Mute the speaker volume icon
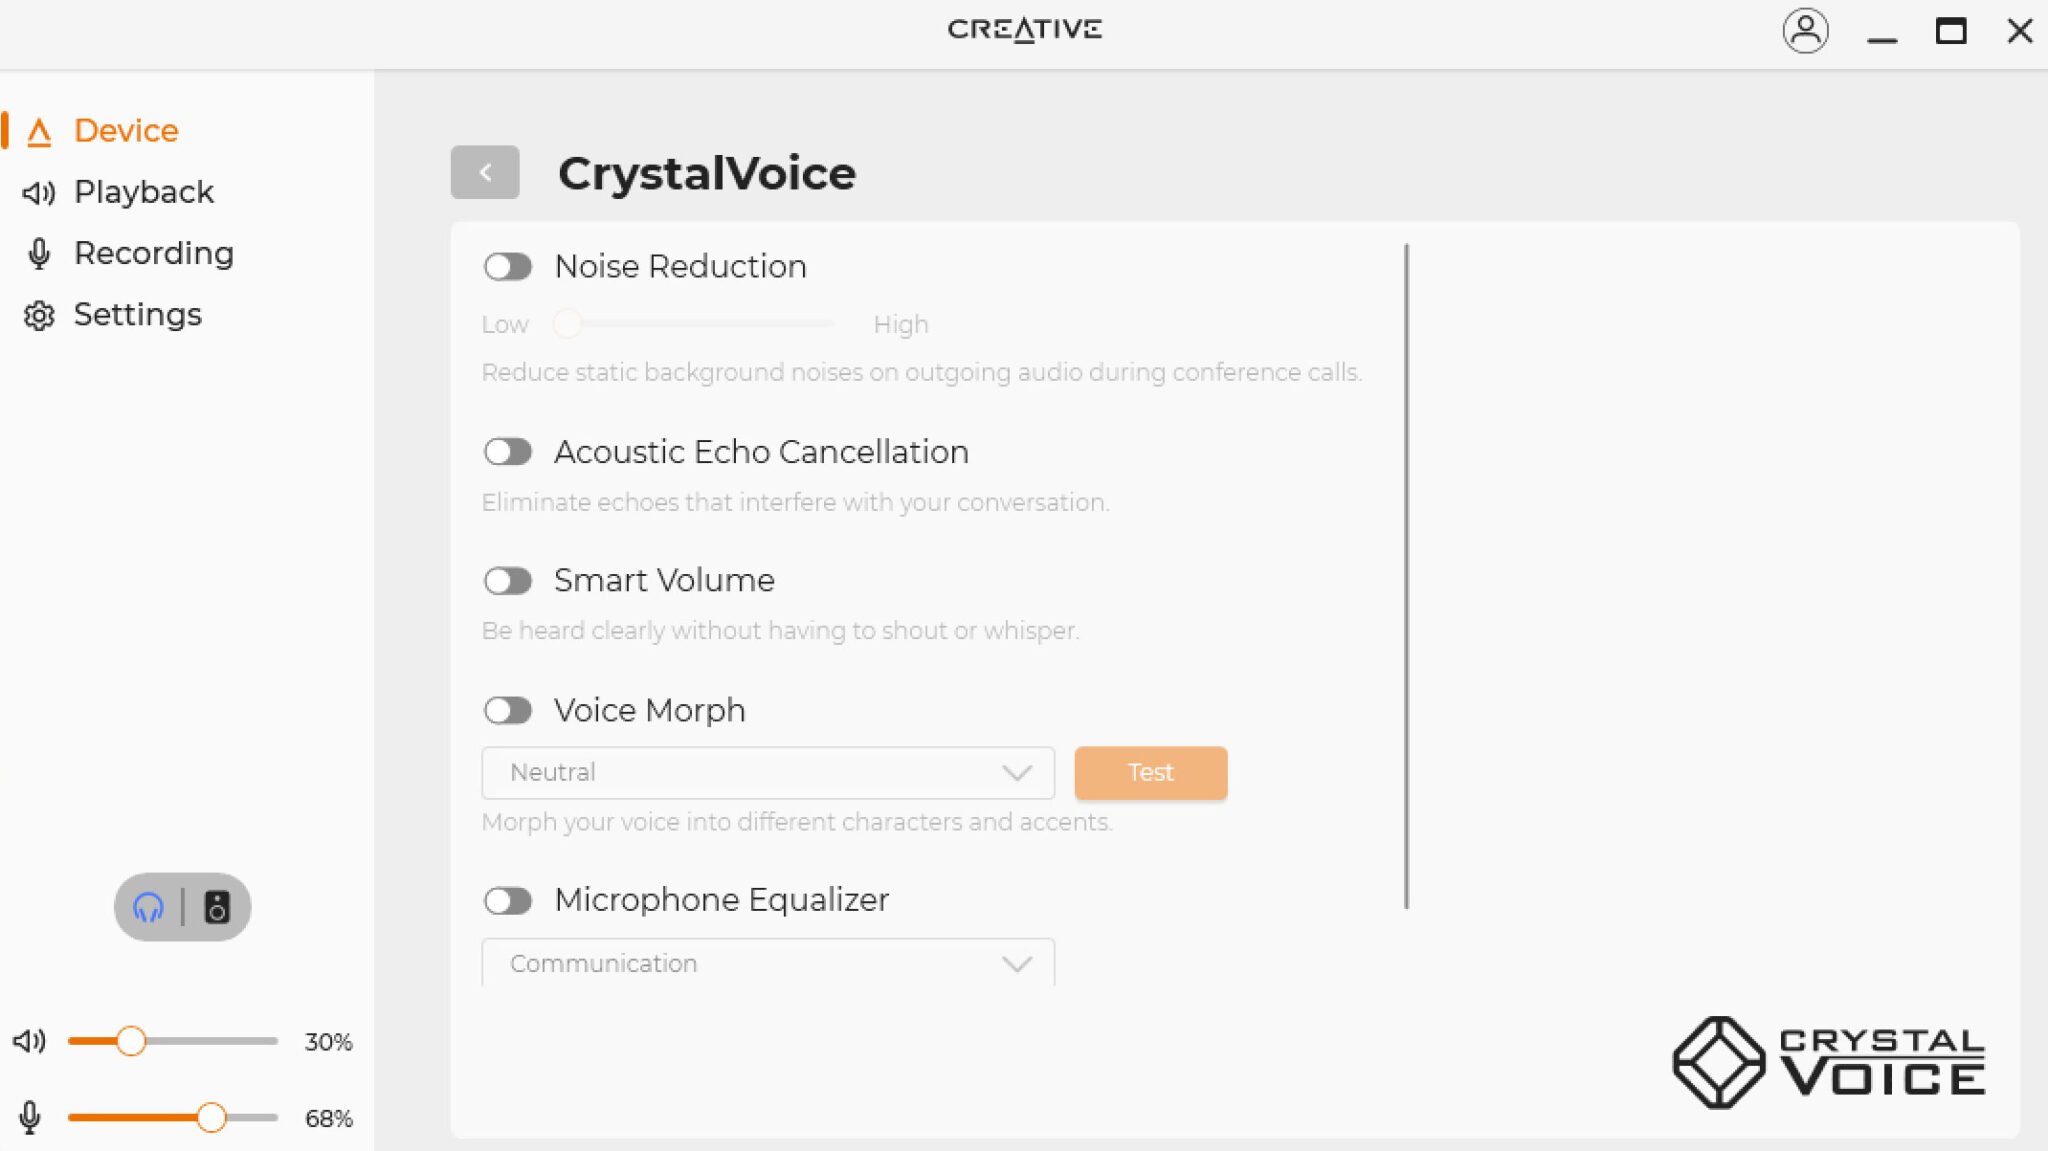Viewport: 2048px width, 1151px height. [29, 1041]
